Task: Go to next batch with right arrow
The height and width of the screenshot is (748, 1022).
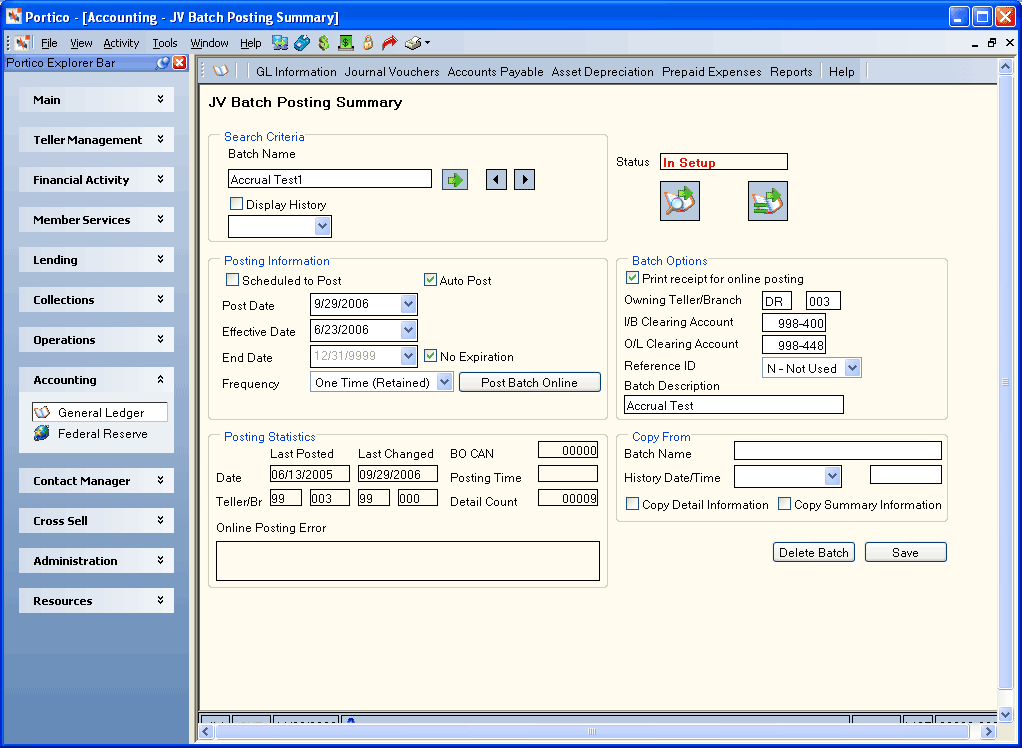Action: [525, 179]
